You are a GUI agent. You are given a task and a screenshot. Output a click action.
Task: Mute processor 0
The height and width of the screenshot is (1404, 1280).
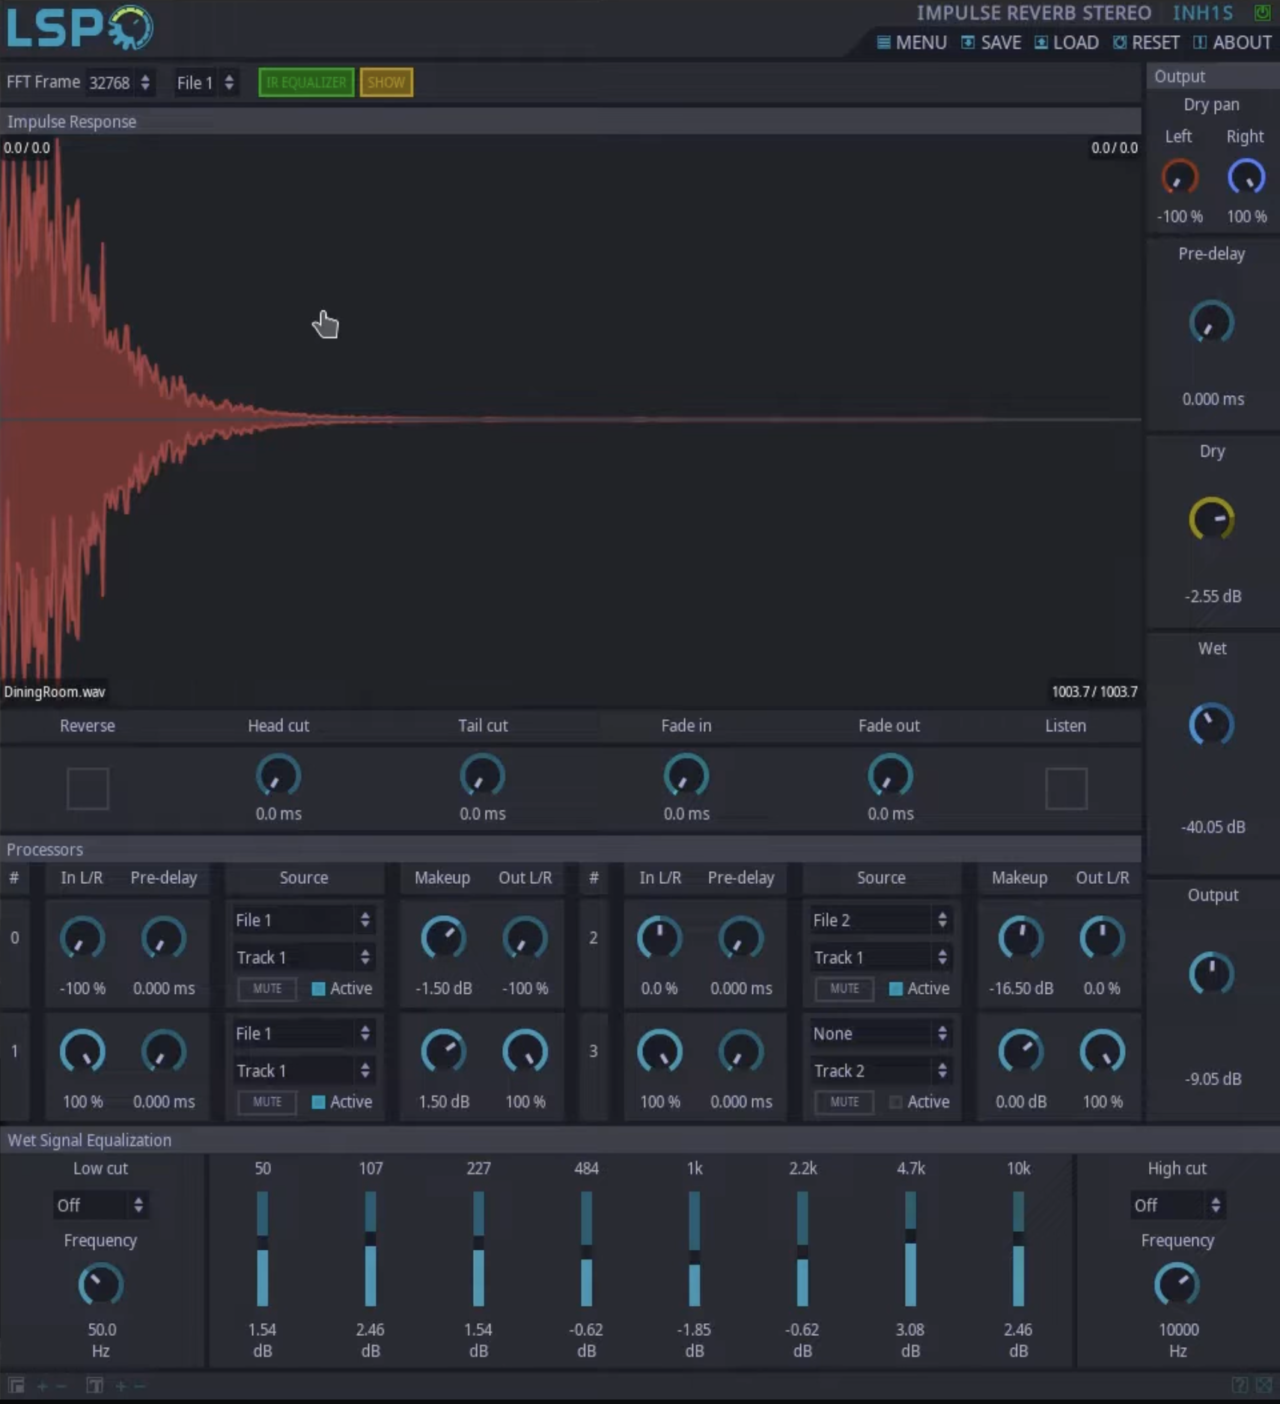[x=267, y=988]
